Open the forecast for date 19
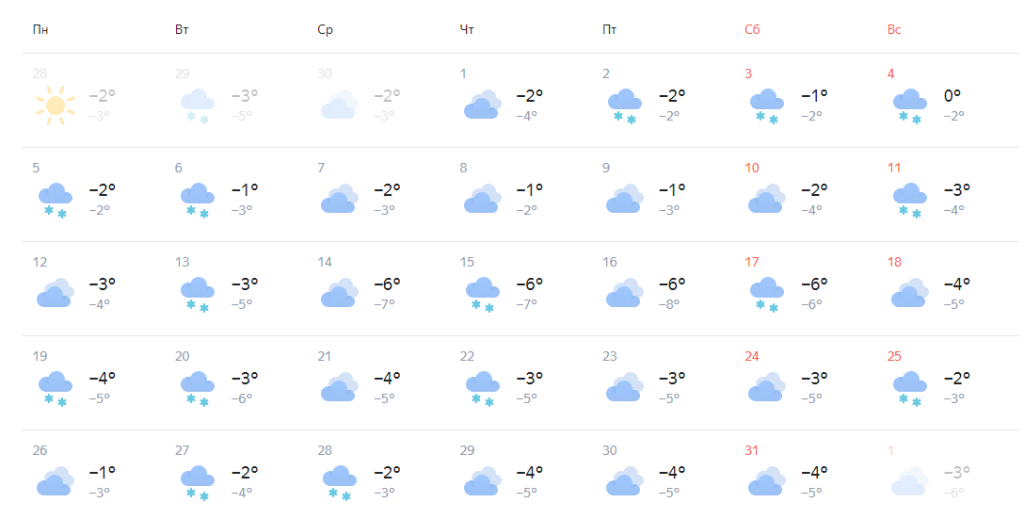1024x519 pixels. pyautogui.click(x=40, y=356)
